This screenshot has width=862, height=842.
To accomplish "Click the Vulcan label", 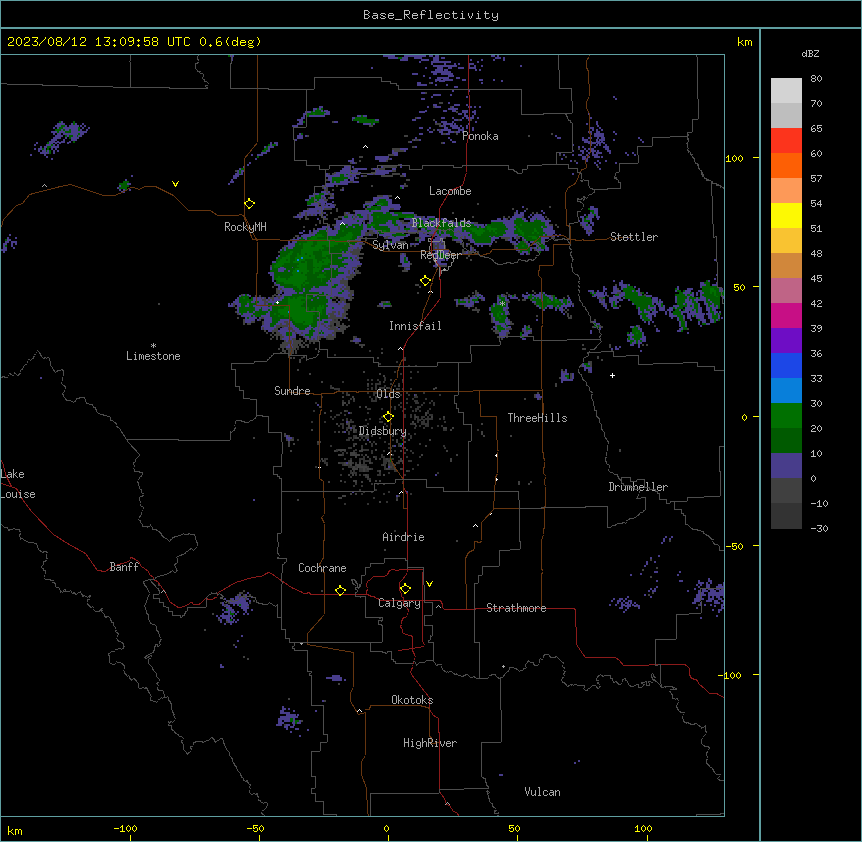I will 542,792.
